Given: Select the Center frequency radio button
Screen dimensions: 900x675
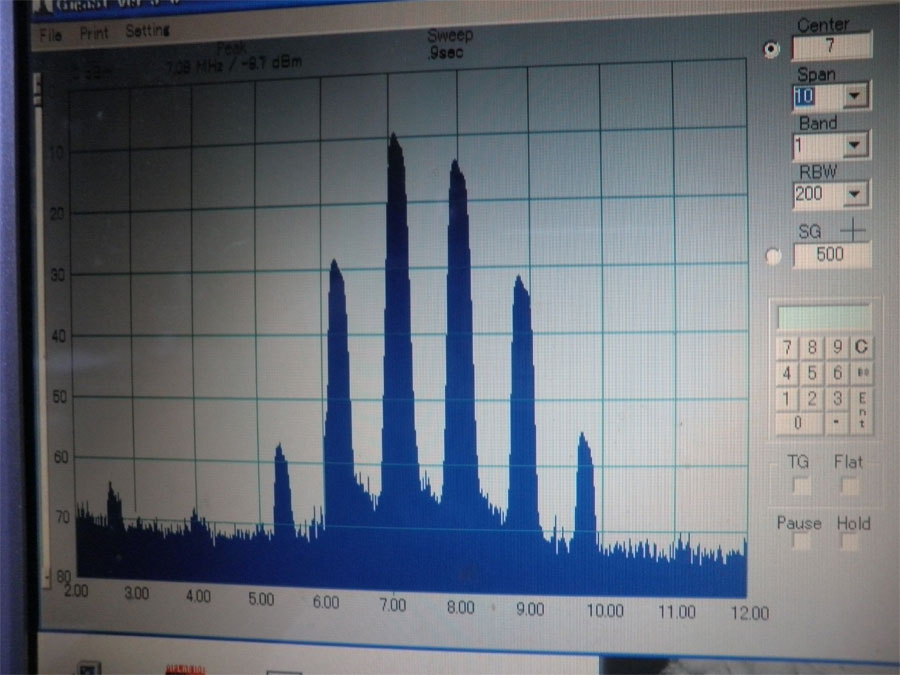Looking at the screenshot, I should [x=771, y=50].
